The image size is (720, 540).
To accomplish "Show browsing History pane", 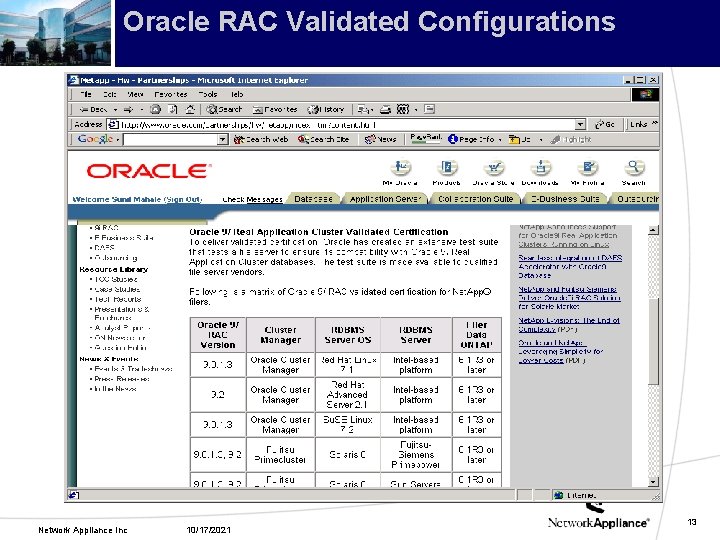I will click(326, 109).
